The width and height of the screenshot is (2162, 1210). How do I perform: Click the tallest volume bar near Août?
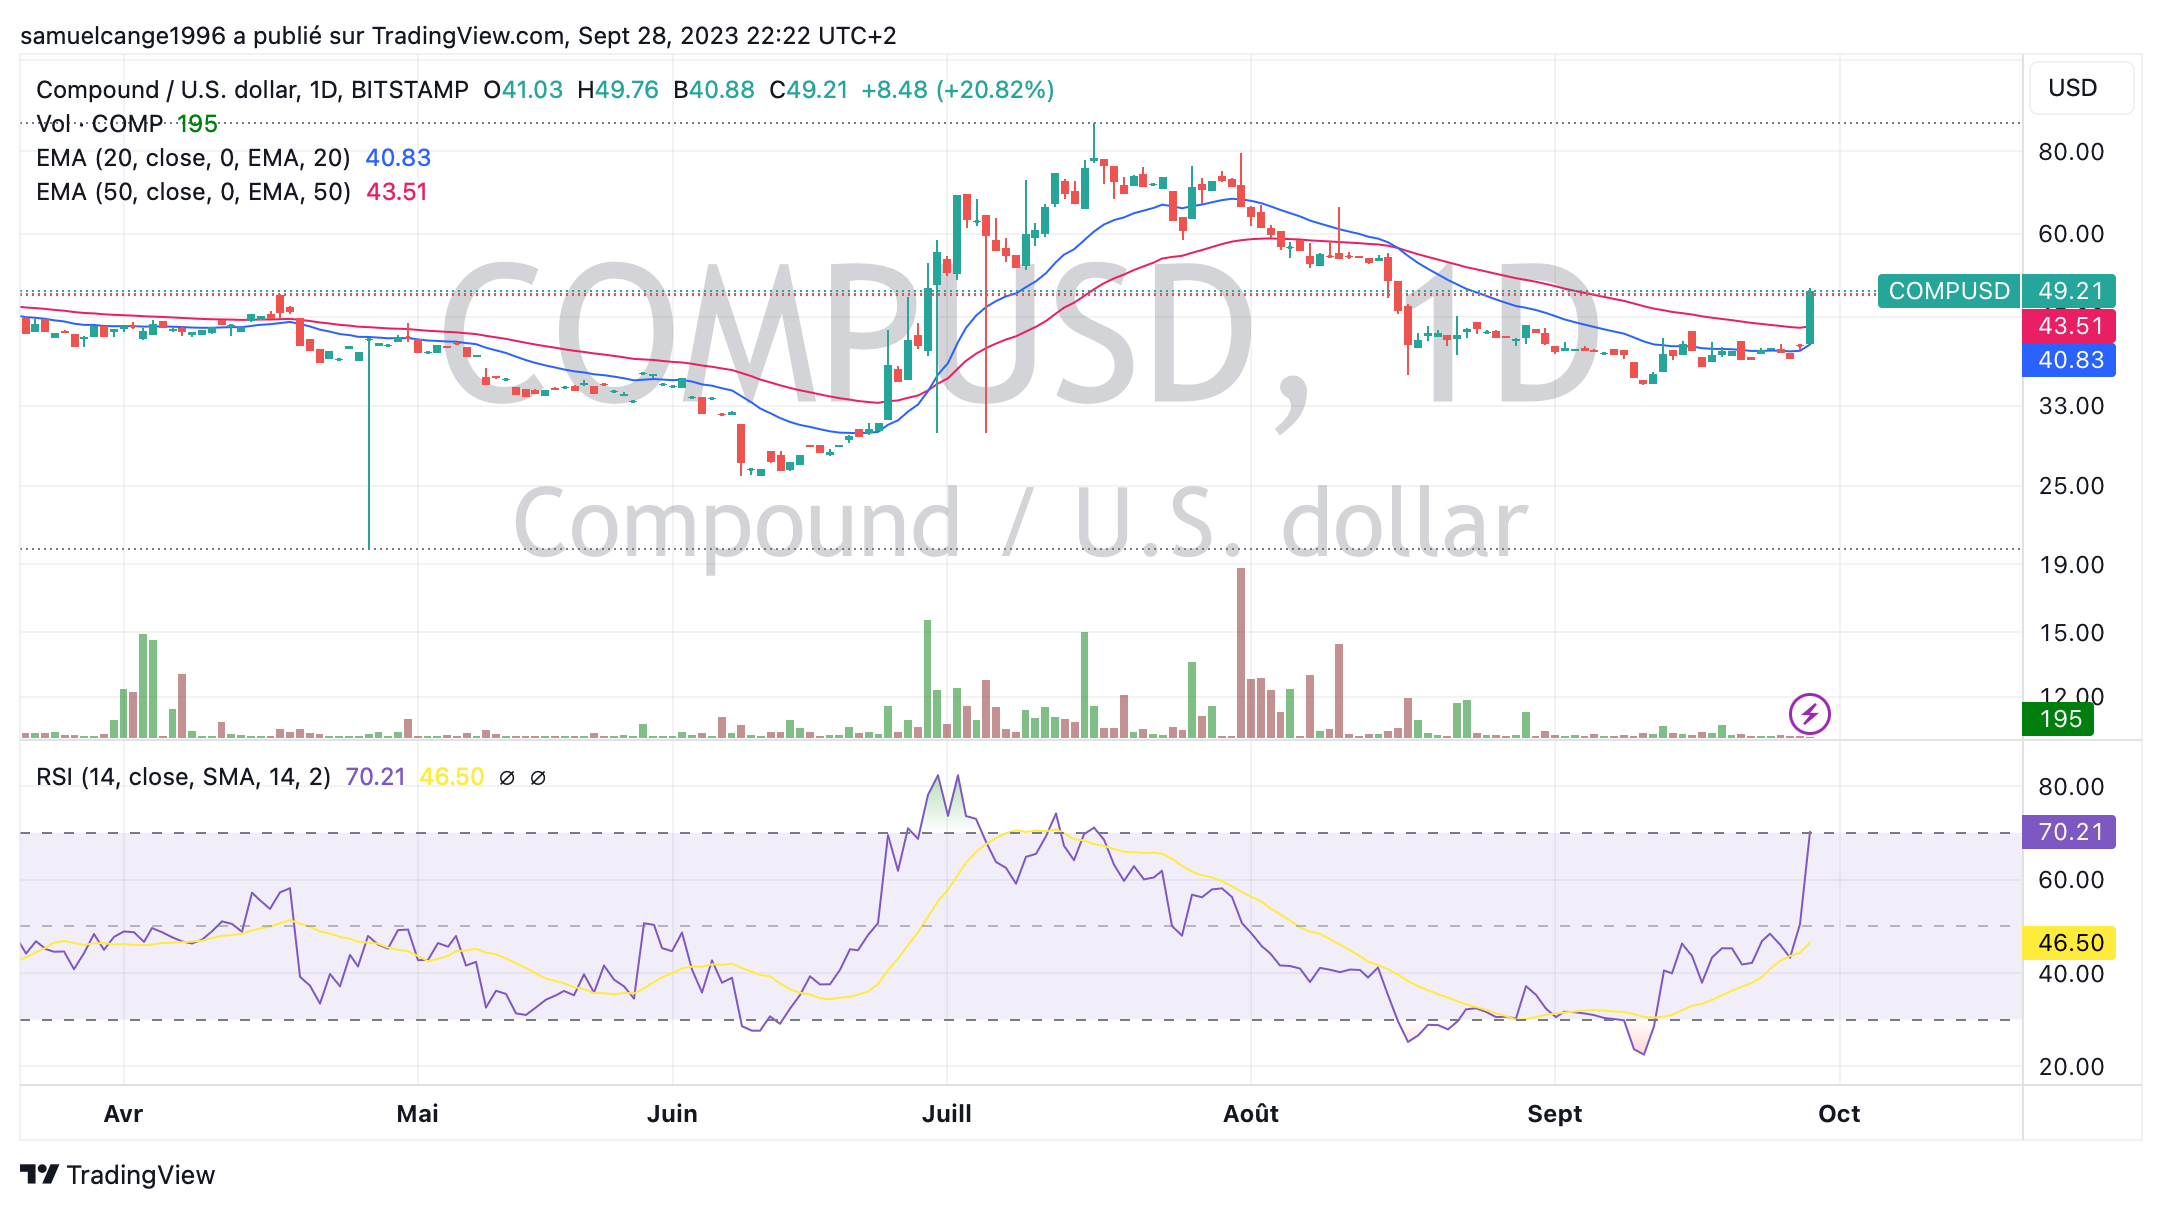tap(1241, 652)
